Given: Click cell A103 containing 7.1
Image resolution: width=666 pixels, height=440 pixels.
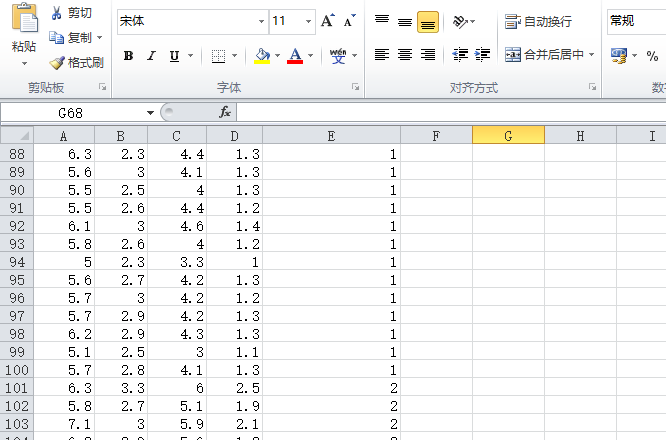Looking at the screenshot, I should pos(64,424).
